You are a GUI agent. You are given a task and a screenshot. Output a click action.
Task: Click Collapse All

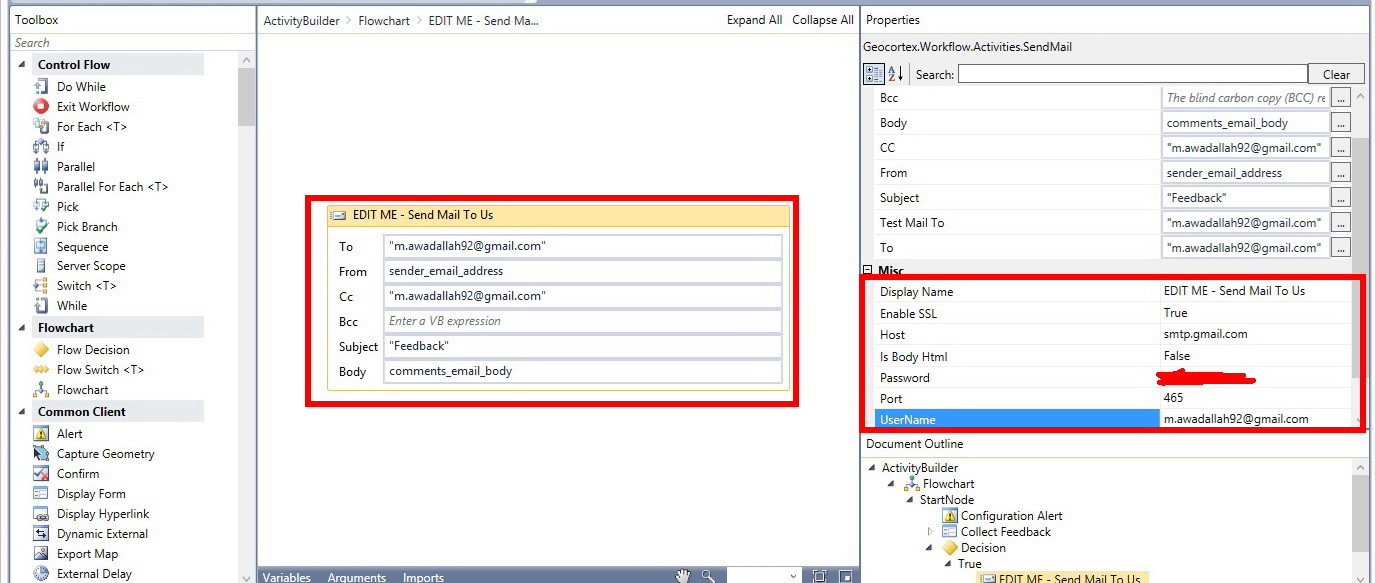pyautogui.click(x=823, y=20)
